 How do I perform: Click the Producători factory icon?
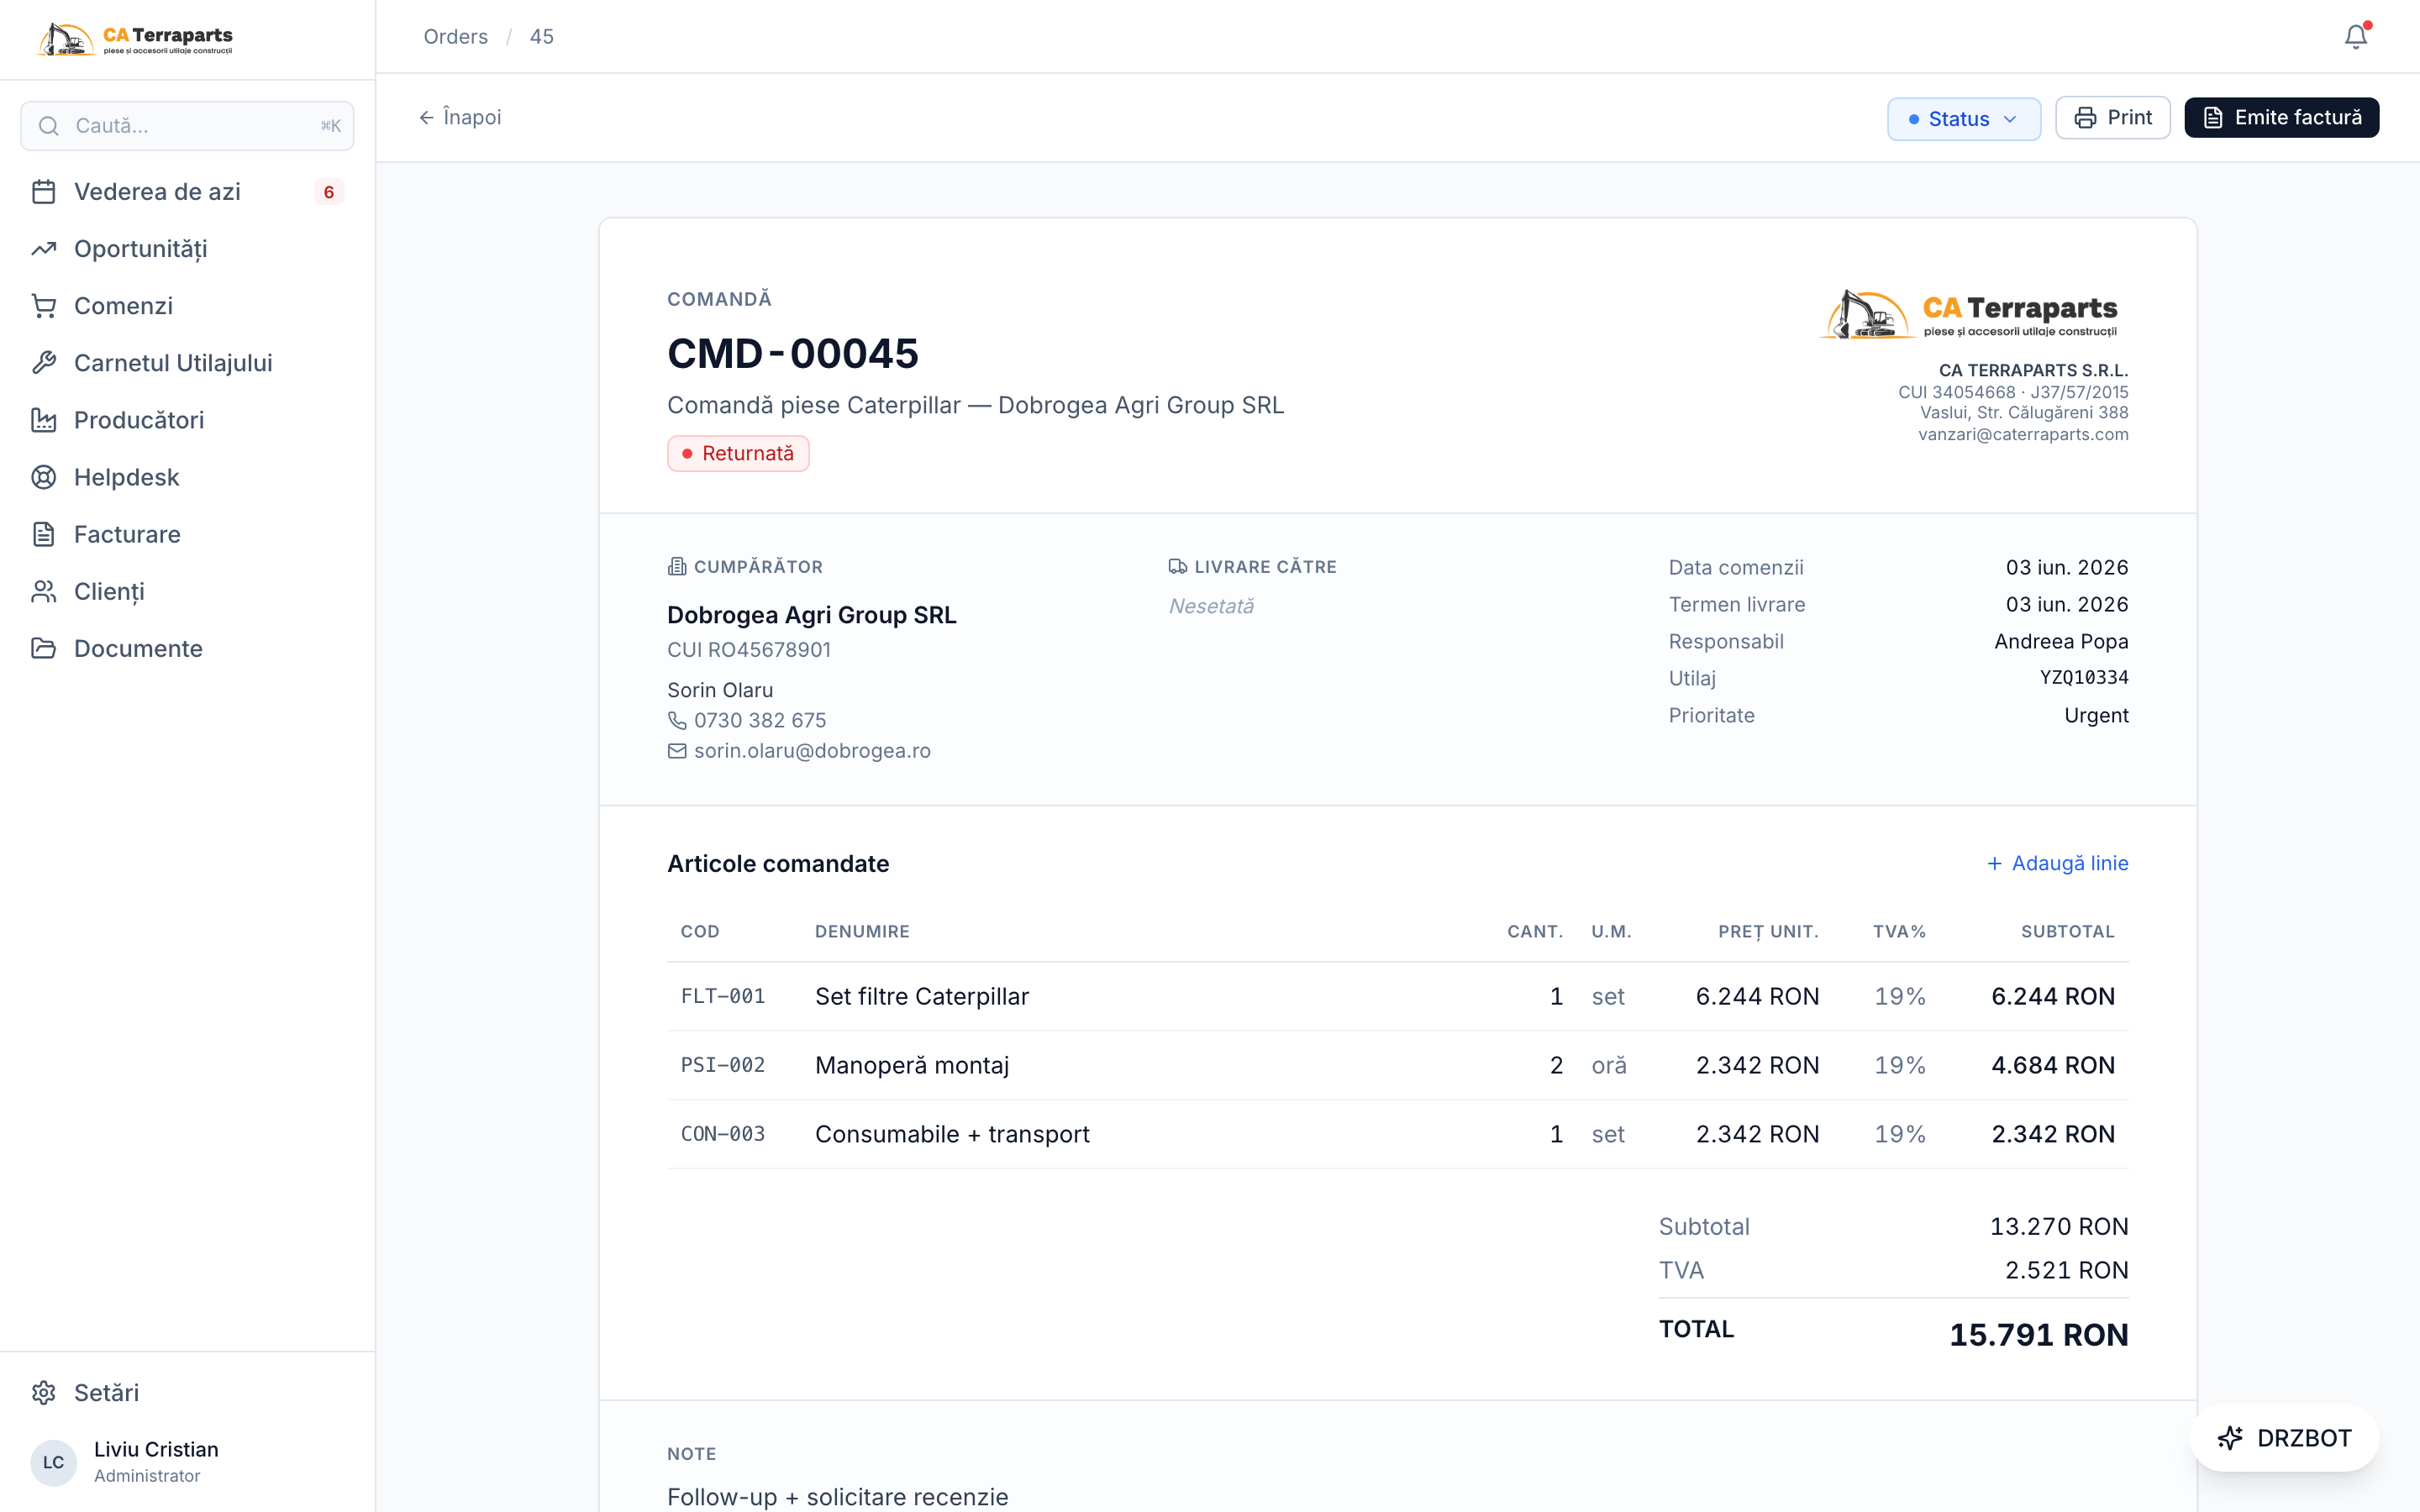[x=43, y=419]
